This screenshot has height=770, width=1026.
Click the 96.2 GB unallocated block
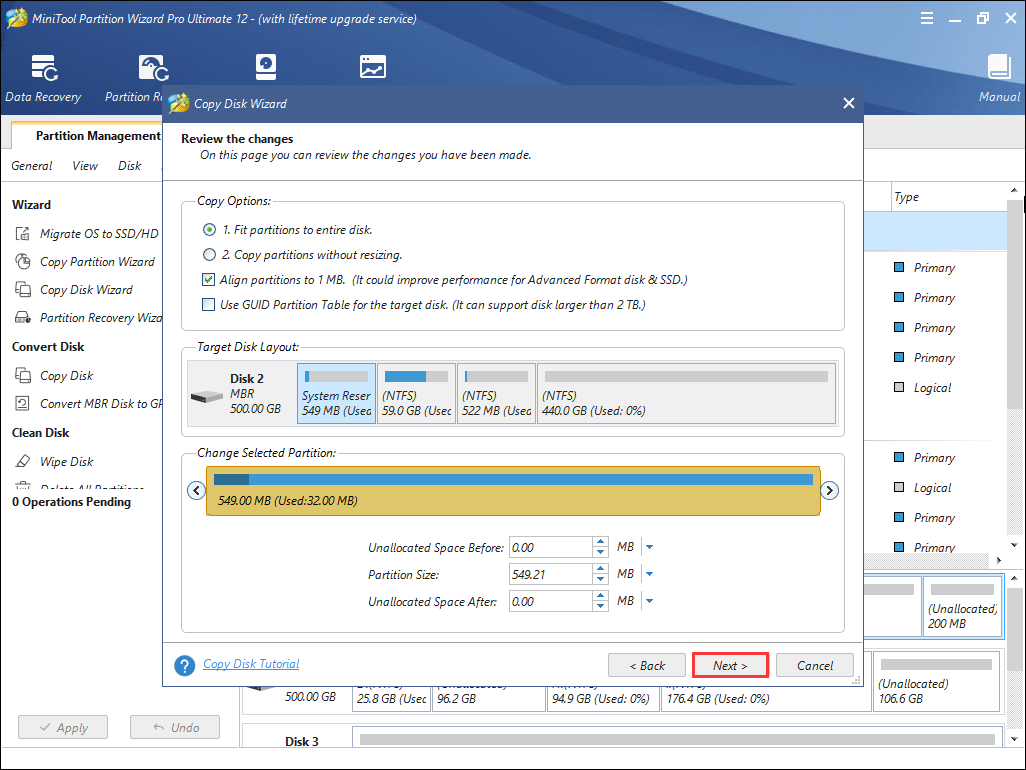[x=488, y=697]
